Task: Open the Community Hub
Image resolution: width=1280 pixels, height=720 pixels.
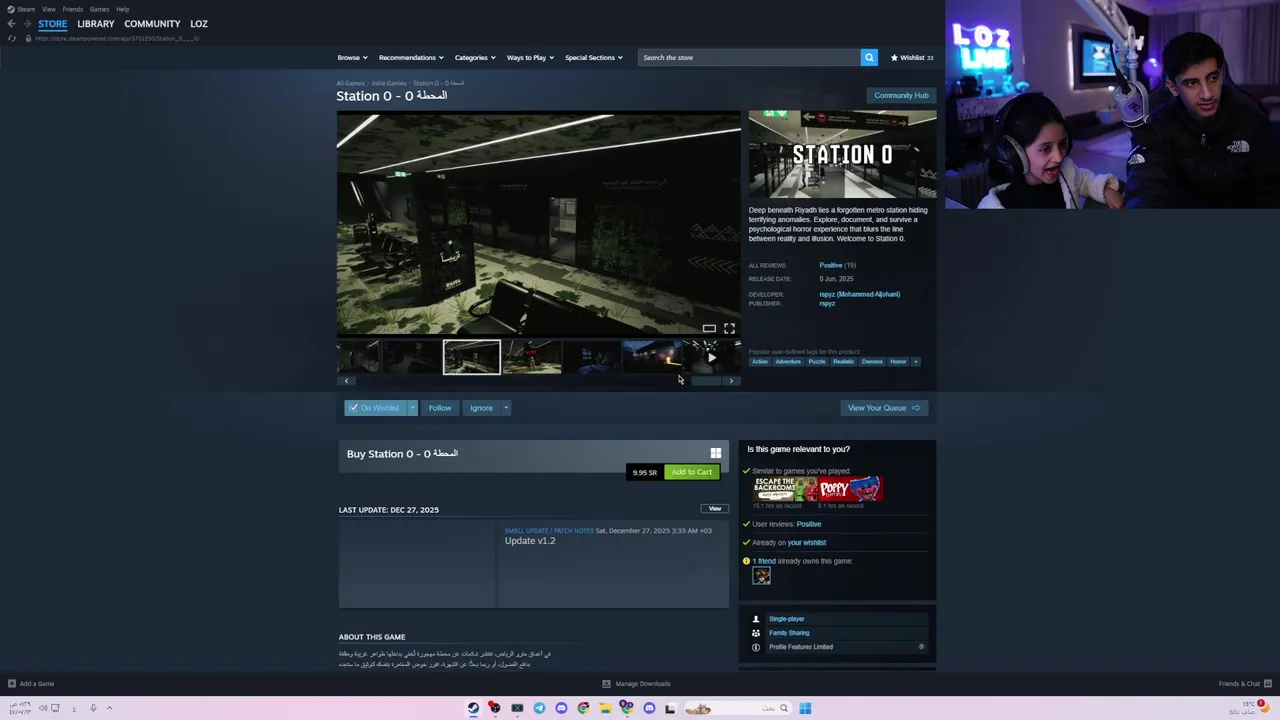Action: pos(901,95)
